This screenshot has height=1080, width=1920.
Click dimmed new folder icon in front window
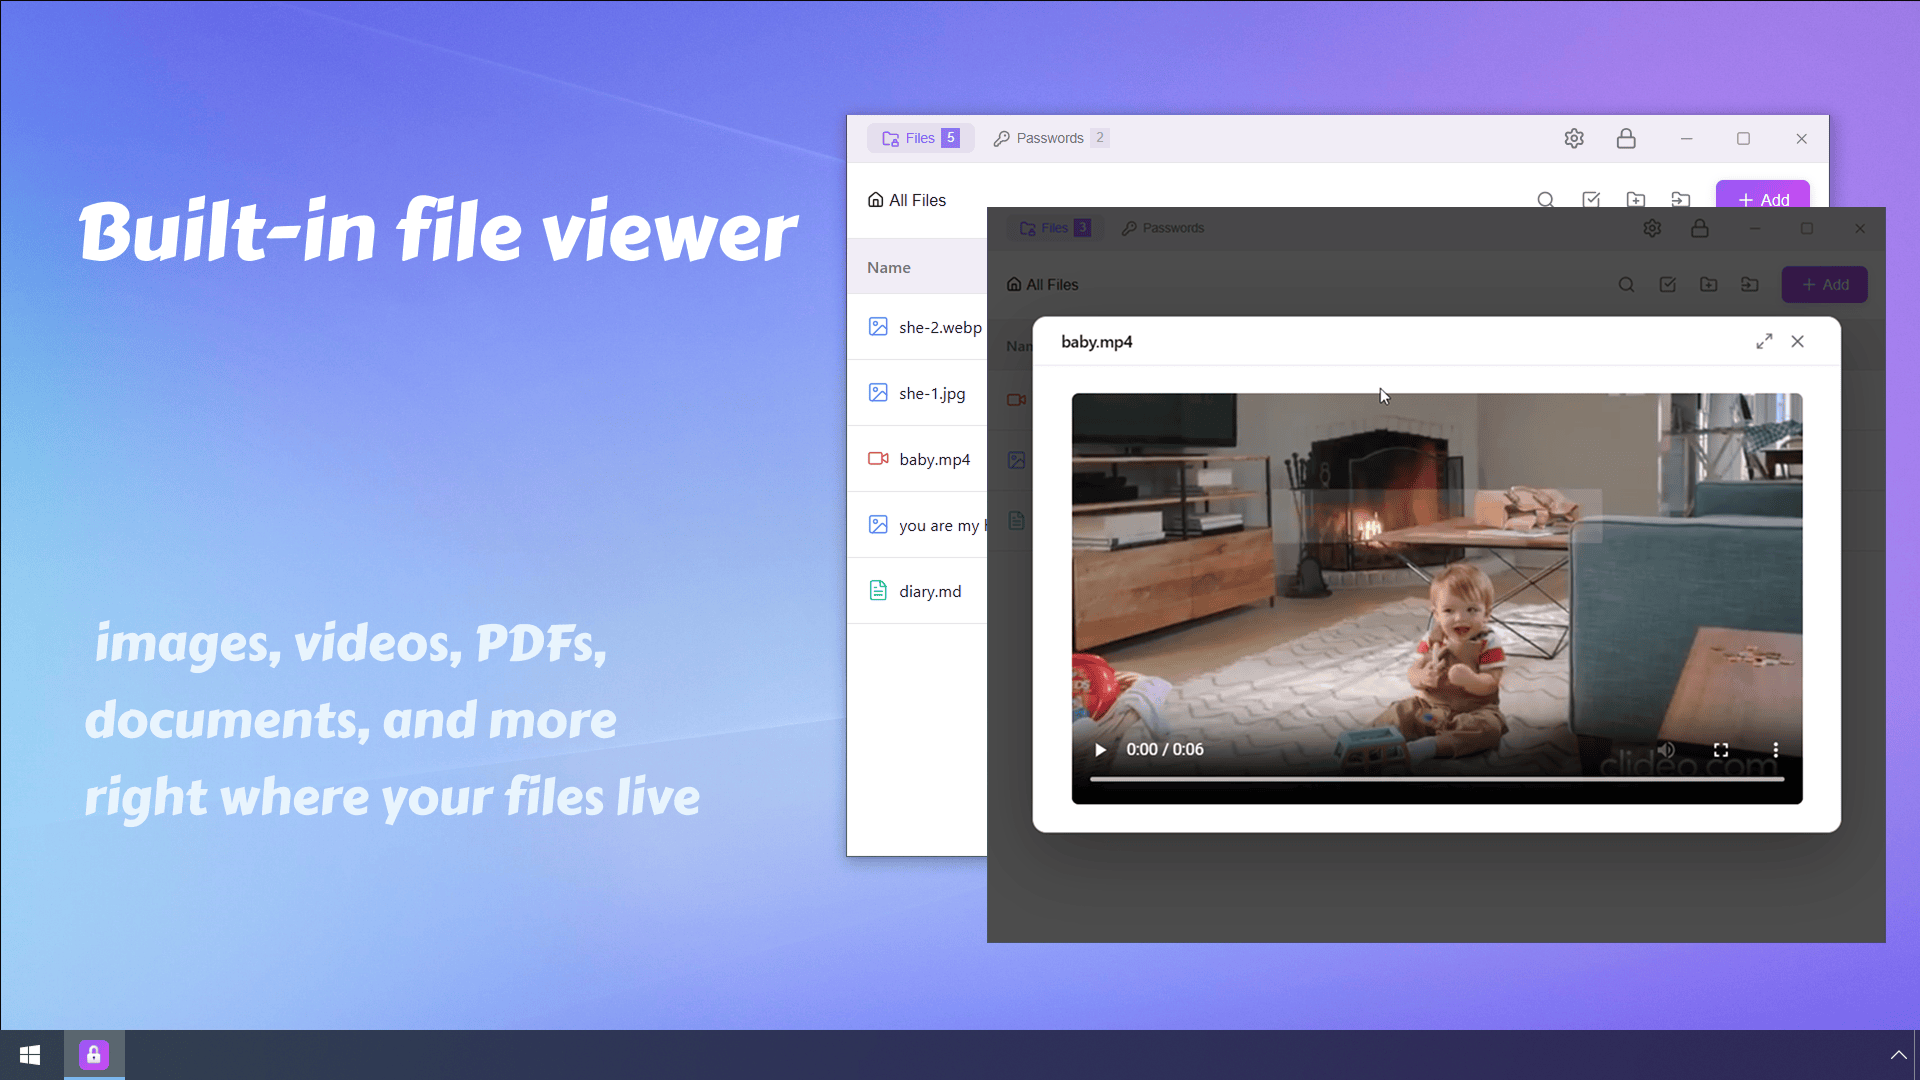click(x=1708, y=285)
